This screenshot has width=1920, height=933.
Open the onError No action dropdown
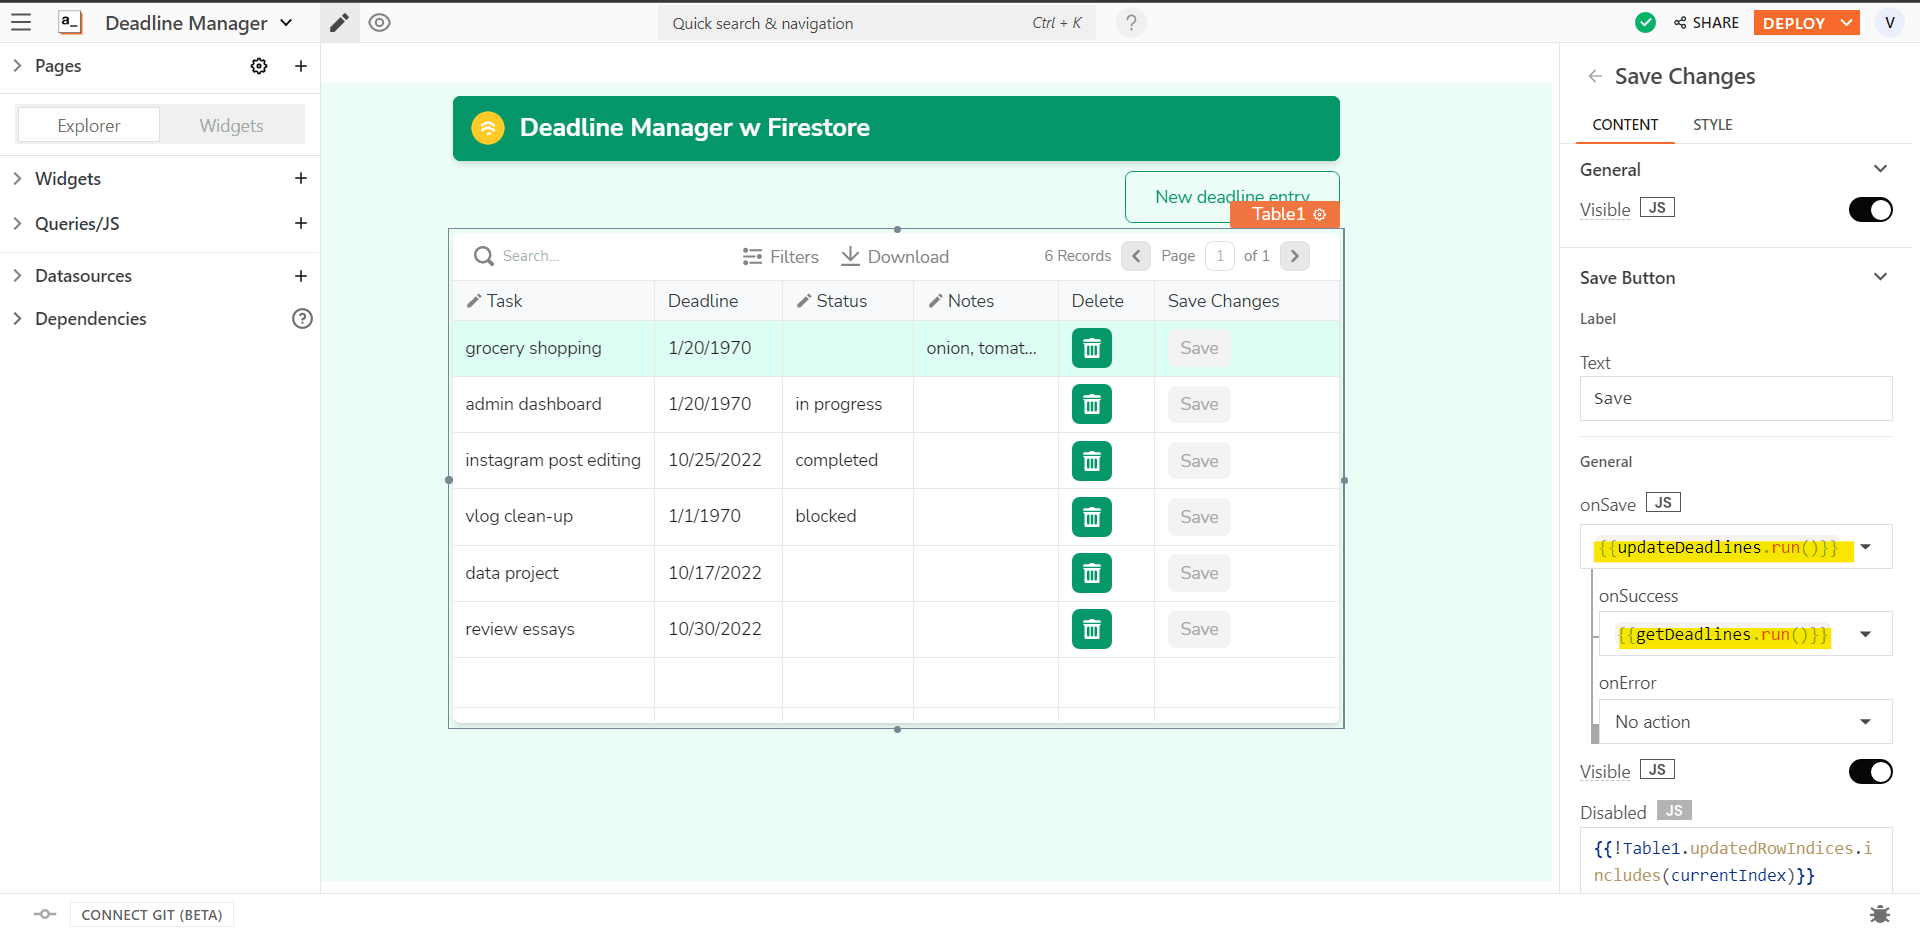(x=1741, y=722)
